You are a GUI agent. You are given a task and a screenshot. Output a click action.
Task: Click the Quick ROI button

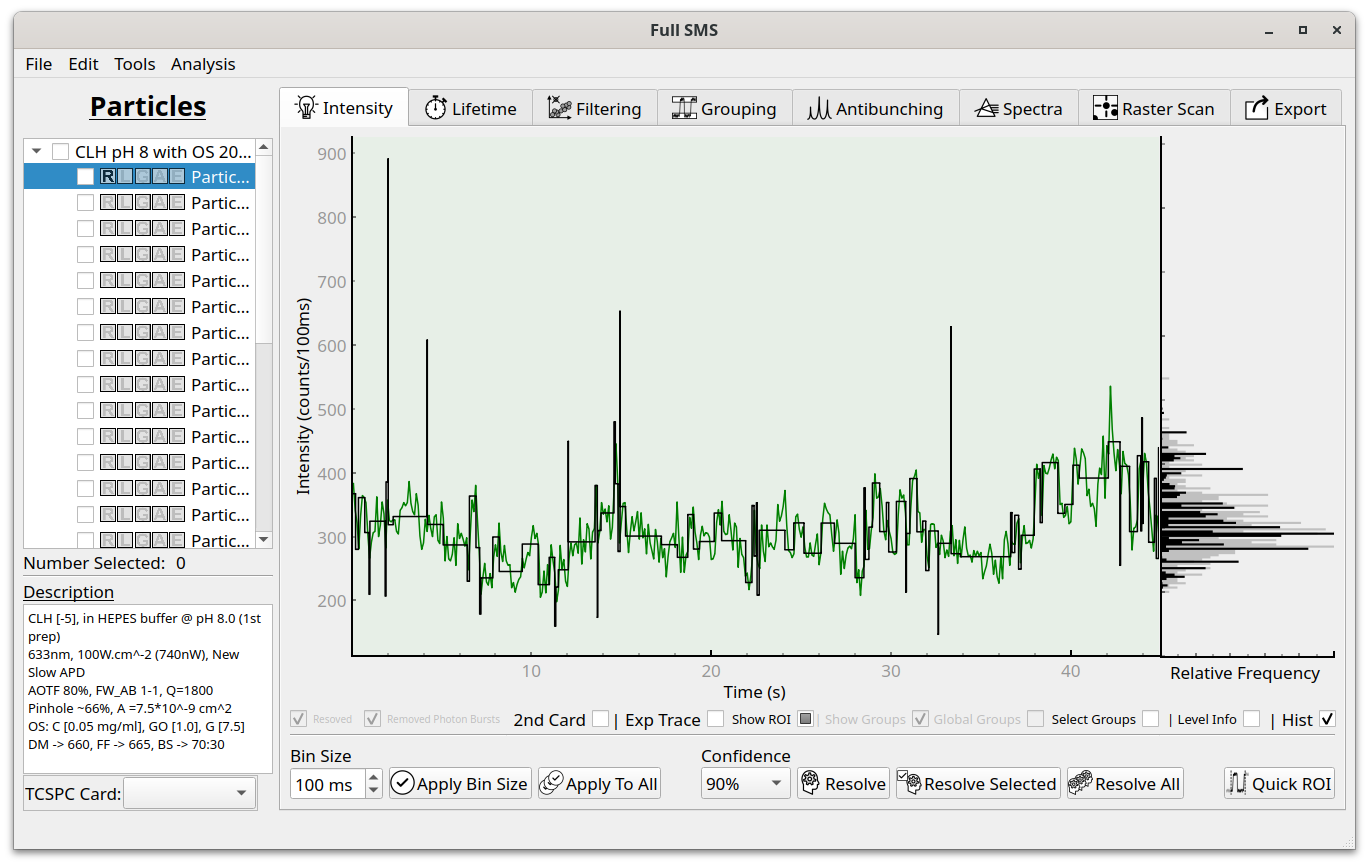tap(1279, 784)
